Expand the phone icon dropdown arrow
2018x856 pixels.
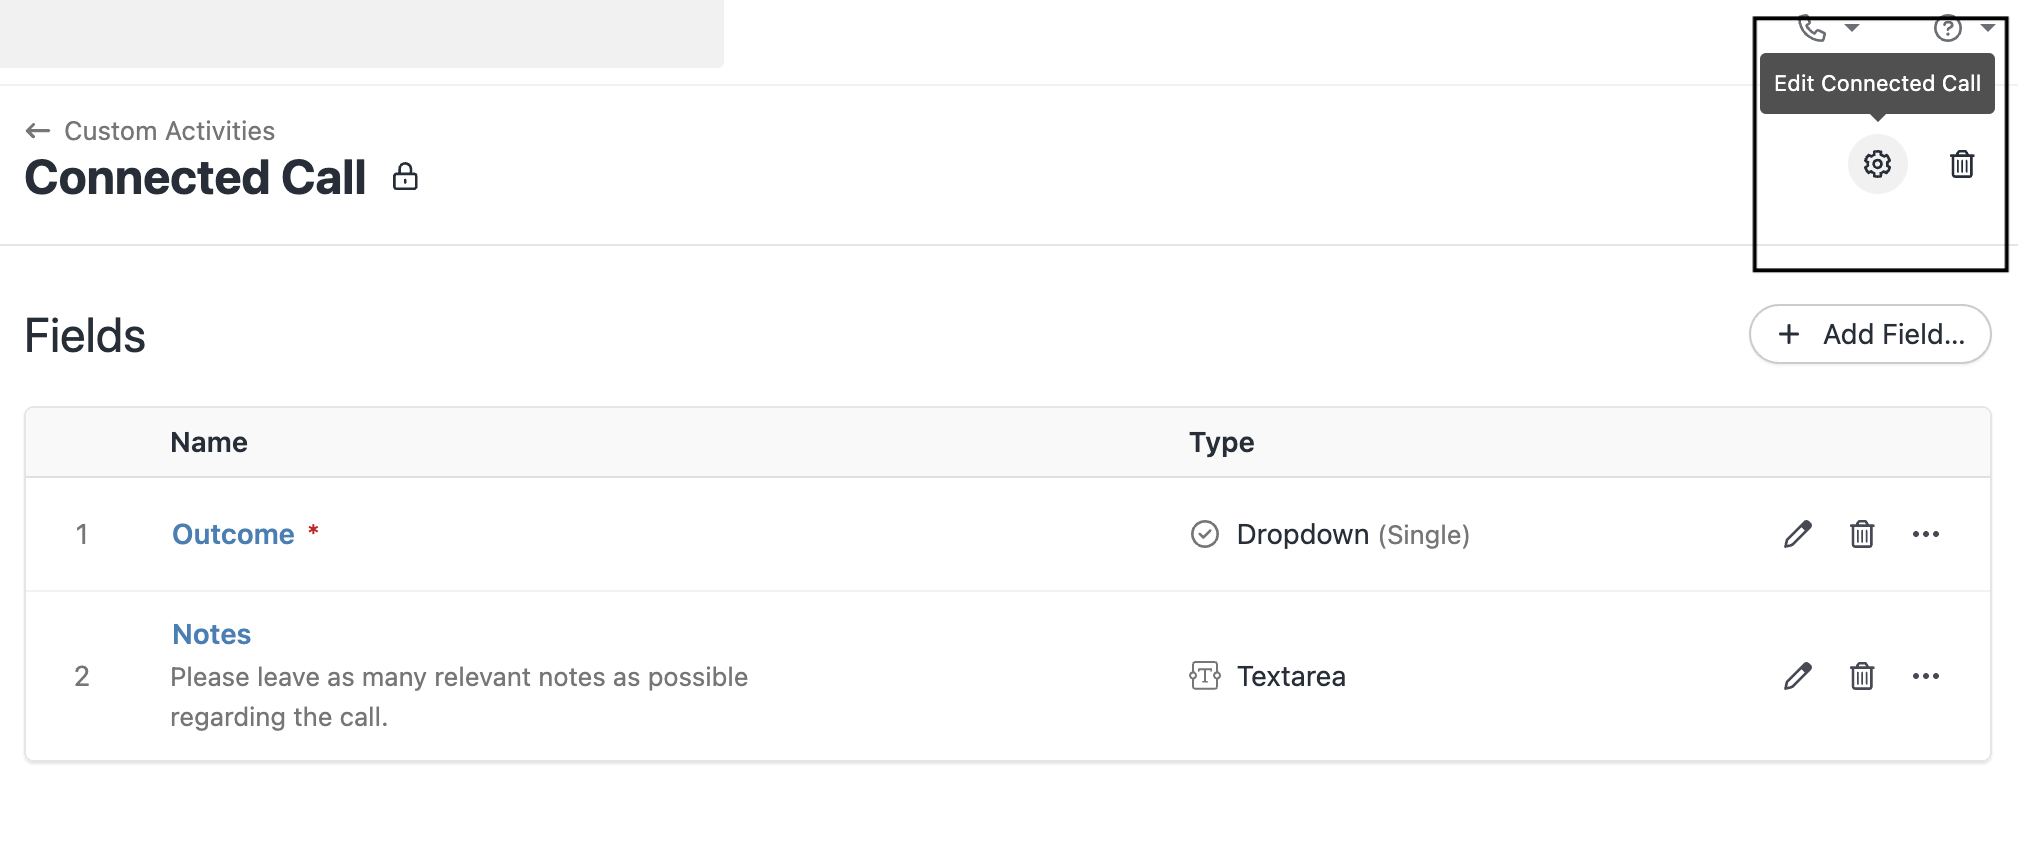pos(1852,29)
